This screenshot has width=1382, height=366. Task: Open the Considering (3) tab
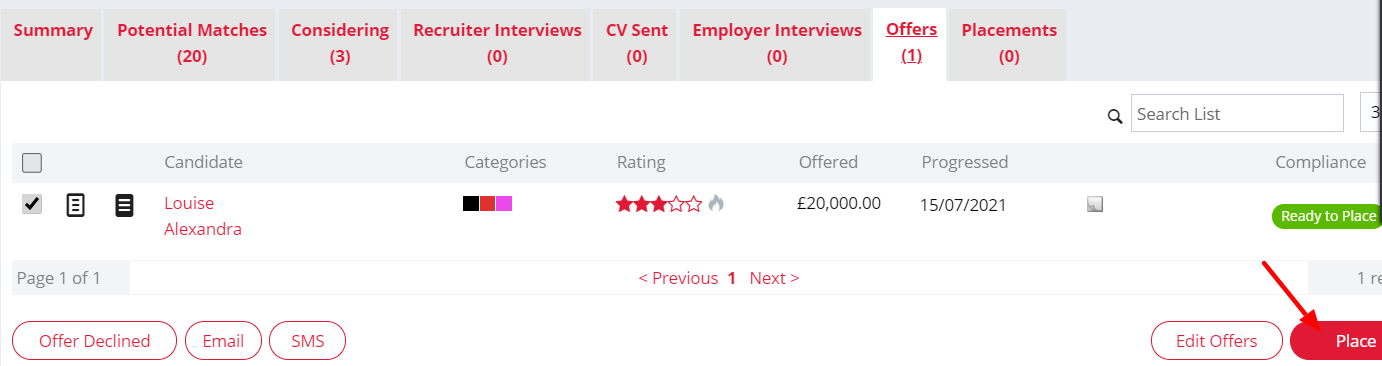coord(340,43)
